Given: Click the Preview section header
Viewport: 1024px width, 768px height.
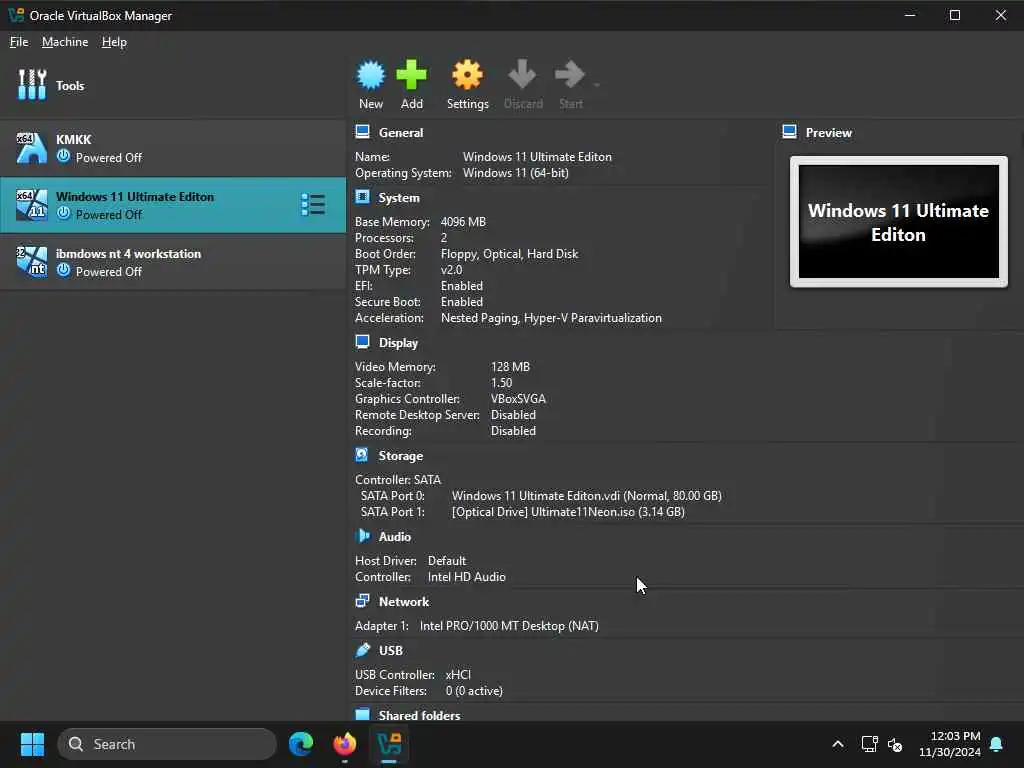Looking at the screenshot, I should (x=829, y=133).
